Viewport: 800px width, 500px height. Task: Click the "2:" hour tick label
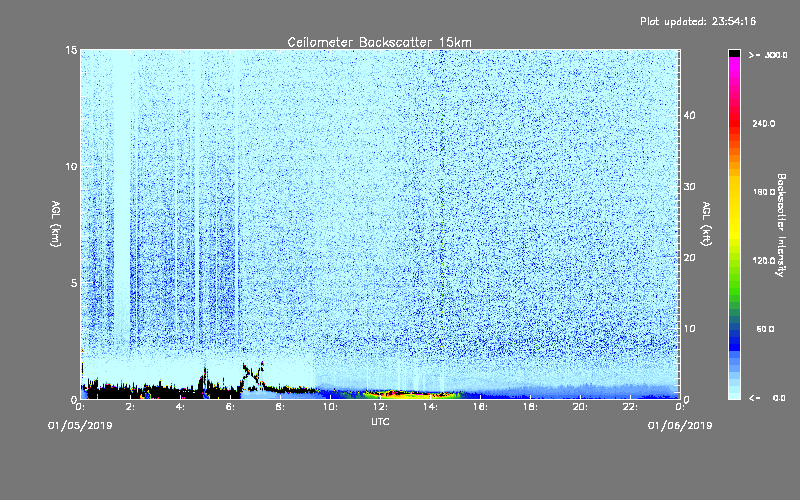click(130, 407)
